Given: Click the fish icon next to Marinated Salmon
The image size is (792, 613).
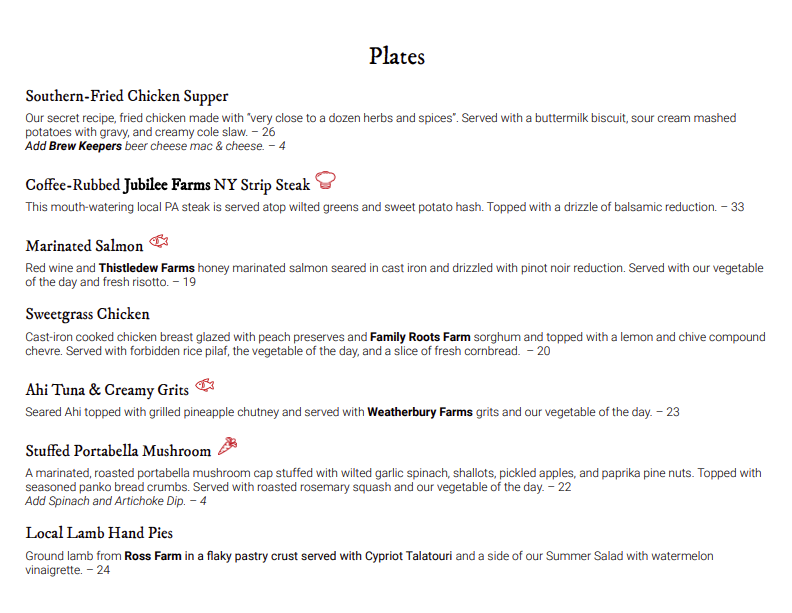Looking at the screenshot, I should pyautogui.click(x=159, y=241).
